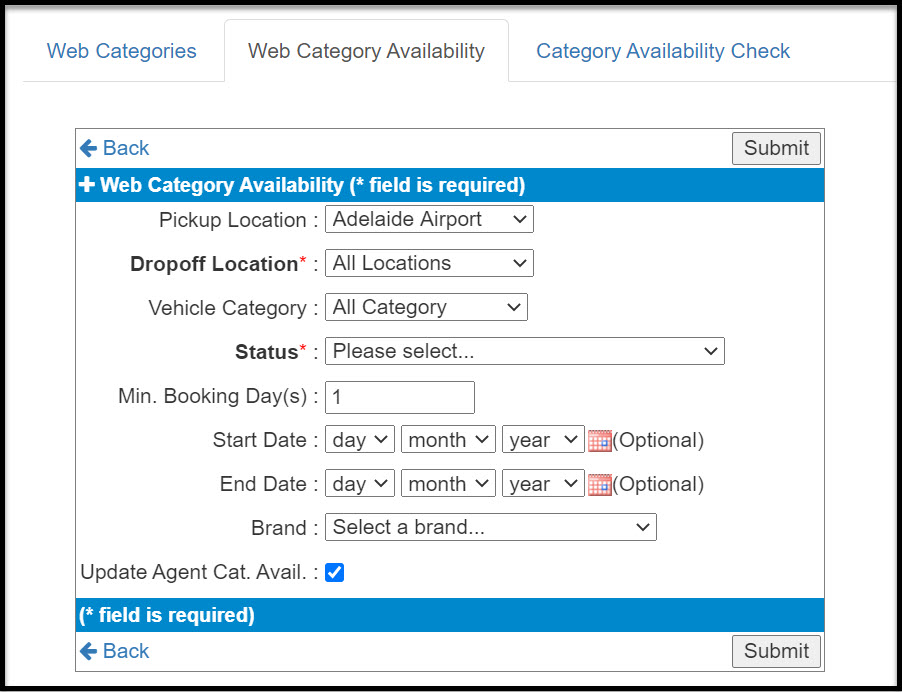Expand the Dropoff Location dropdown
This screenshot has height=692, width=902.
(x=429, y=263)
